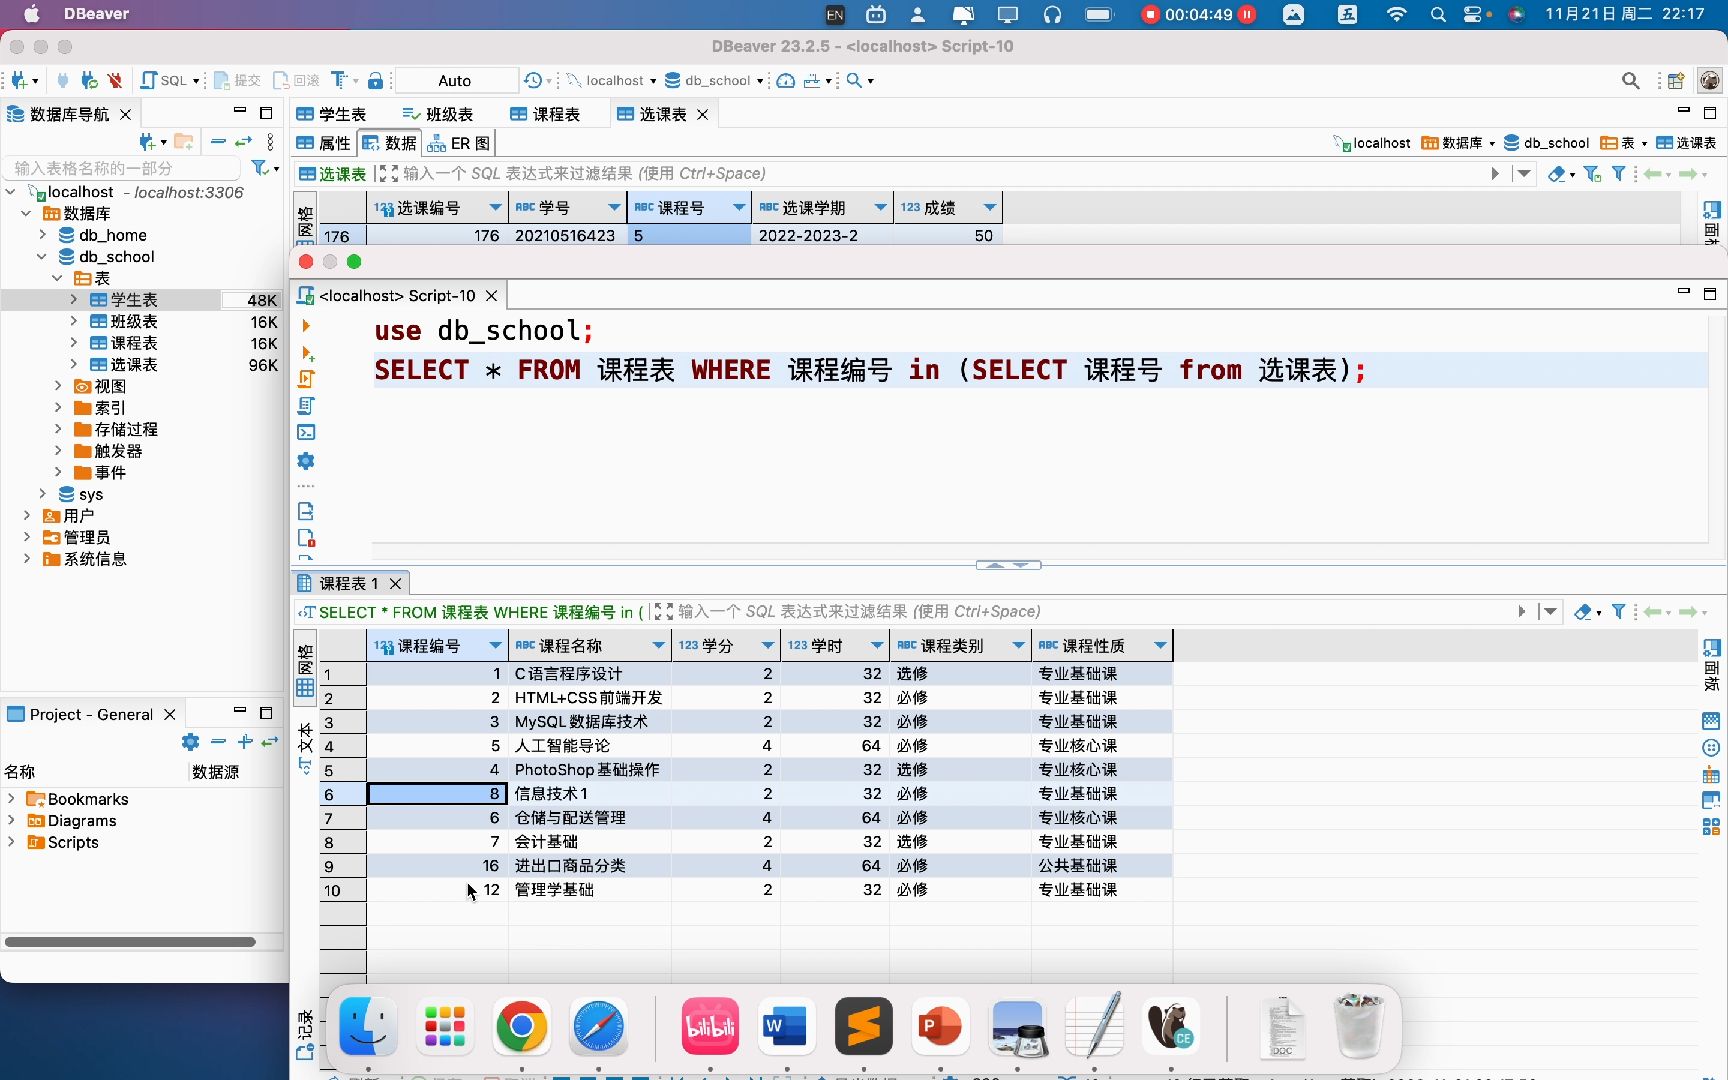The width and height of the screenshot is (1728, 1080).
Task: Open Scripts in the Project panel
Action: click(x=70, y=842)
